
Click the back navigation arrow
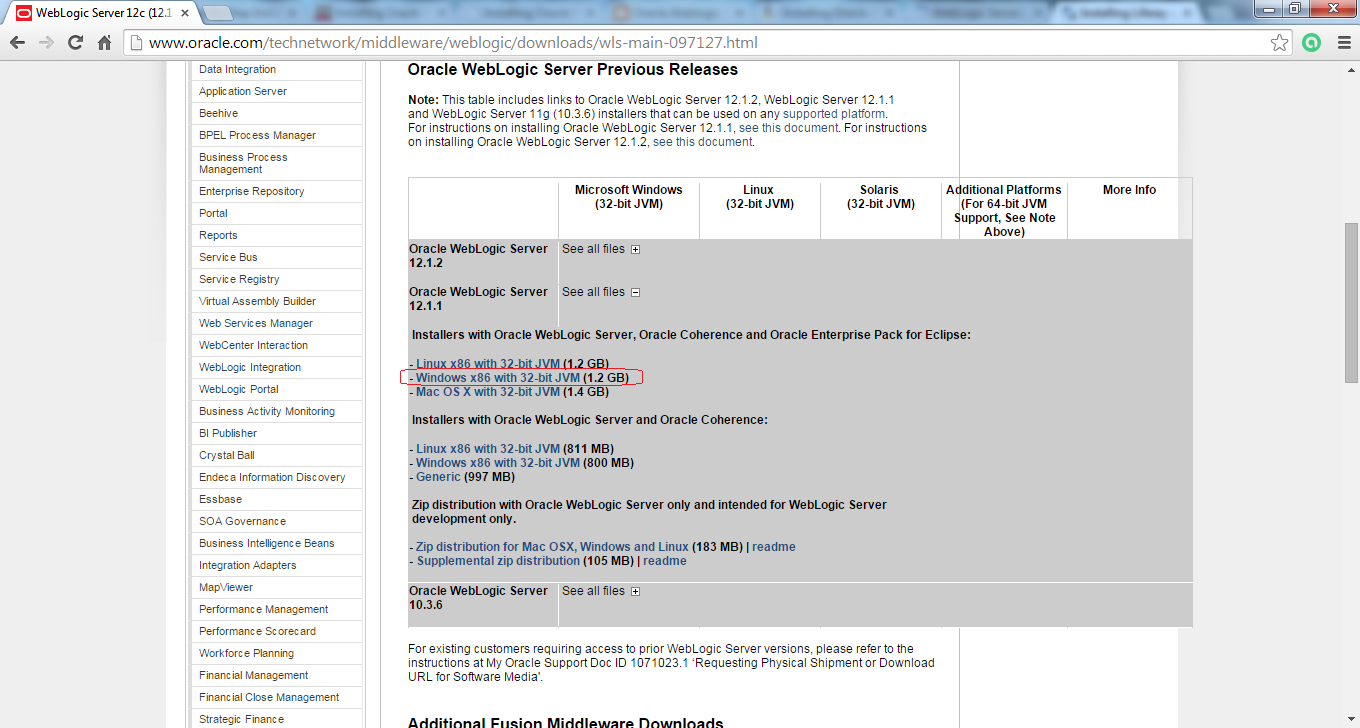coord(18,42)
